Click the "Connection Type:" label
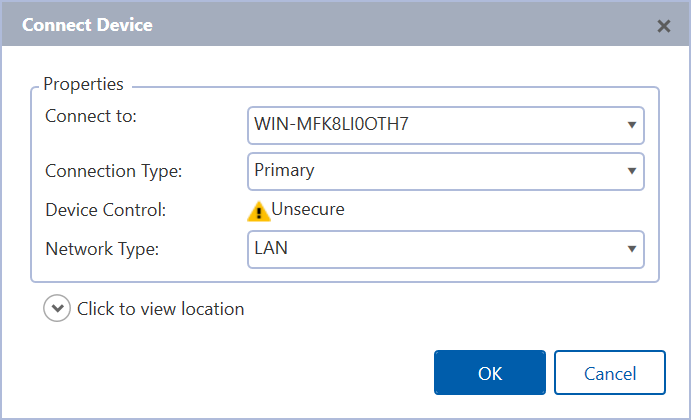Image resolution: width=691 pixels, height=420 pixels. click(x=114, y=171)
